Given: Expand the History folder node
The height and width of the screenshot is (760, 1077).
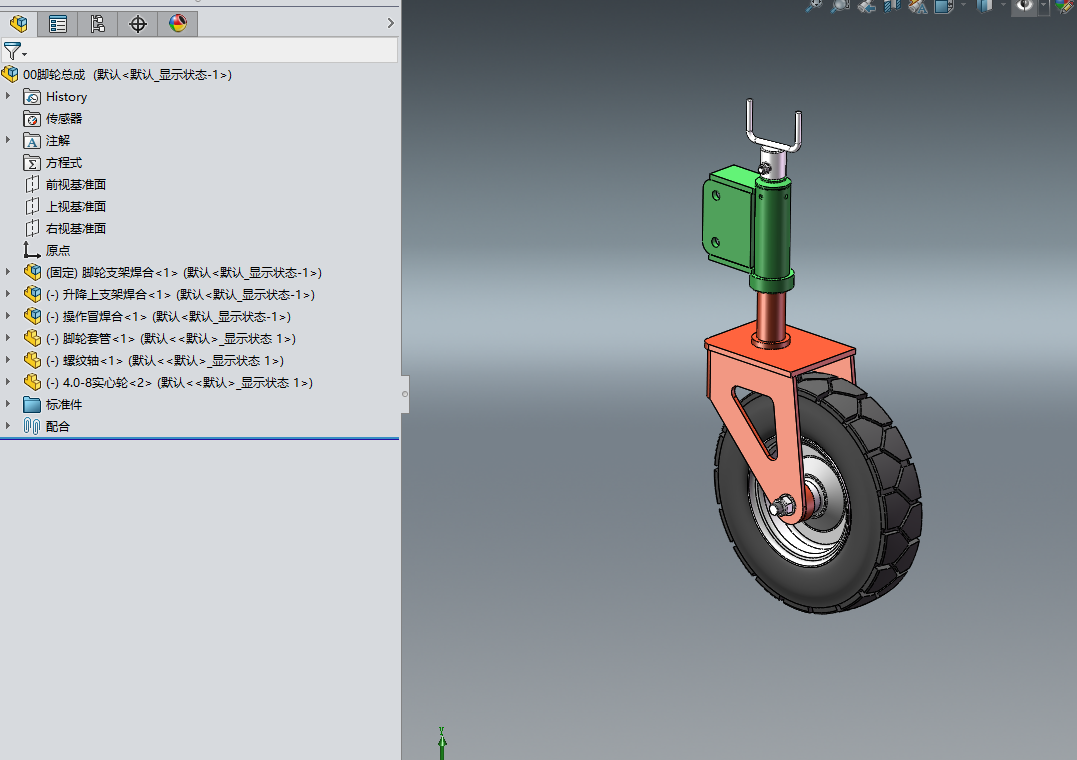Looking at the screenshot, I should pos(8,96).
